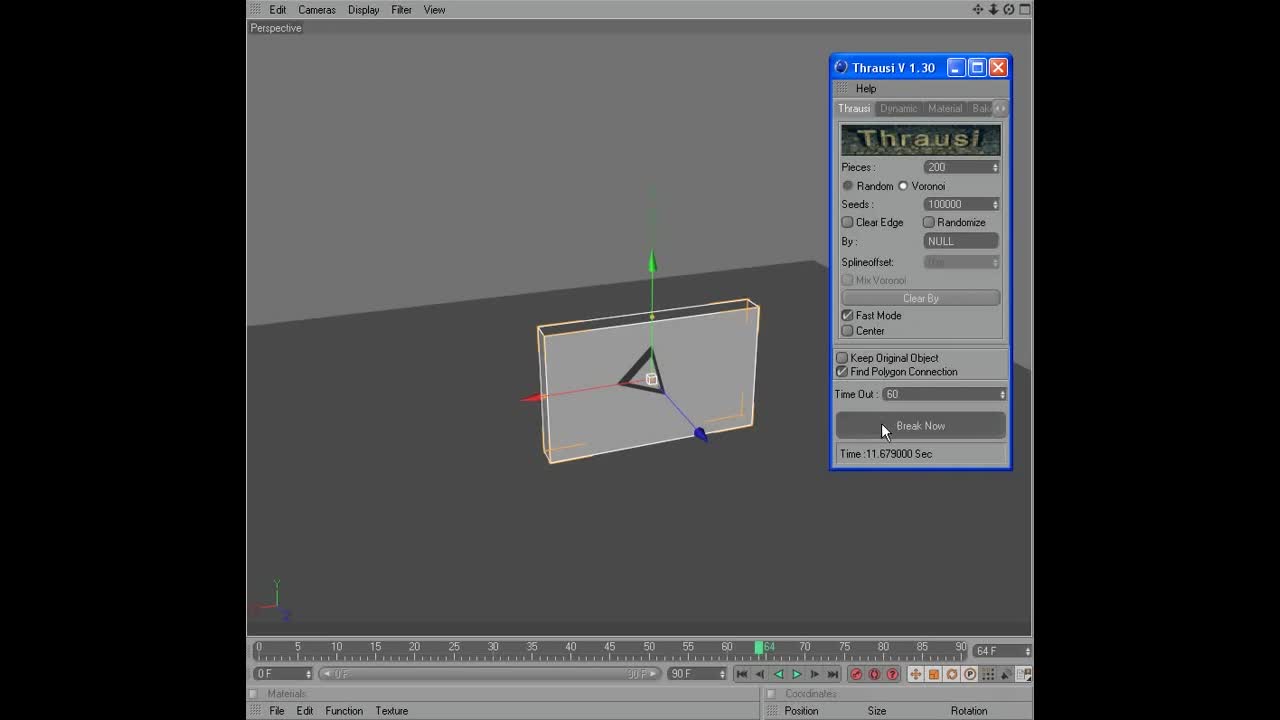Click the tab scroll arrows in Thrausi
Viewport: 1280px width, 720px height.
pos(1000,108)
